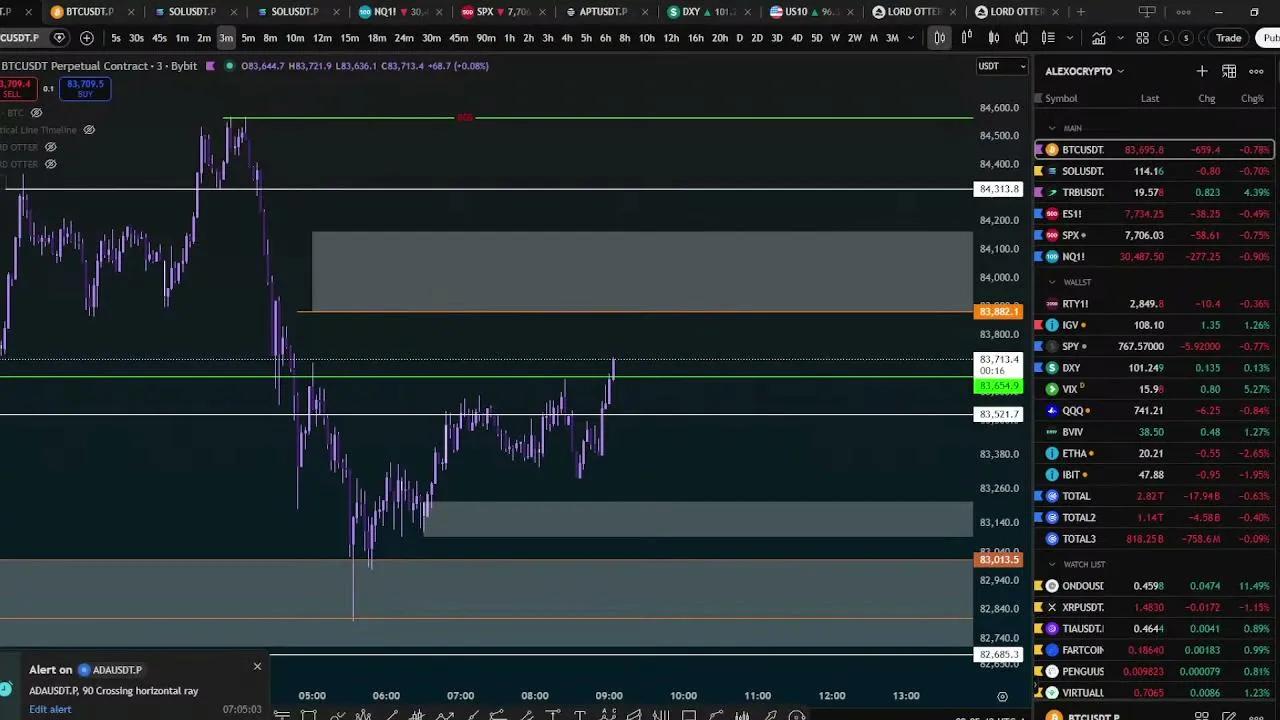The image size is (1280, 720).
Task: Select the XRPUSDT row in the watchlist
Action: click(x=1155, y=607)
